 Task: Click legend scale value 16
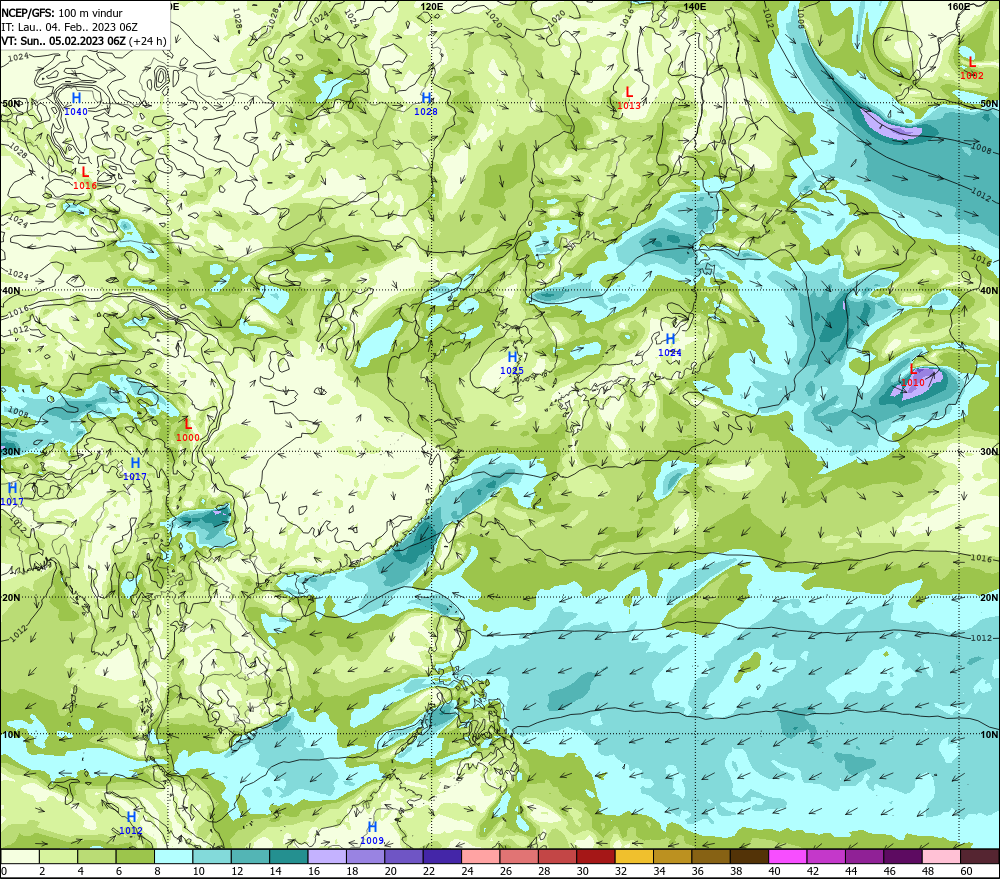[x=314, y=871]
